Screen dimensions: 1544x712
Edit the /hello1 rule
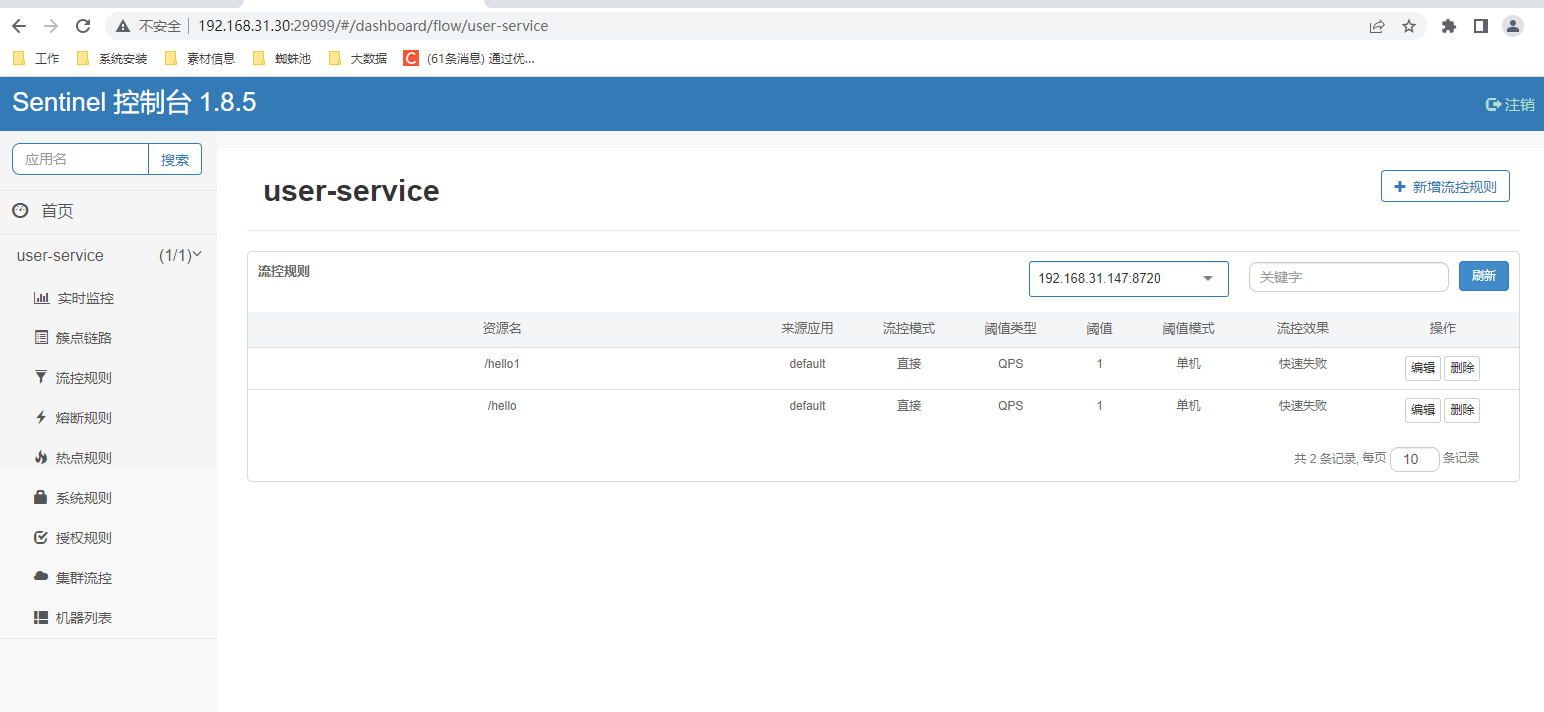point(1423,368)
